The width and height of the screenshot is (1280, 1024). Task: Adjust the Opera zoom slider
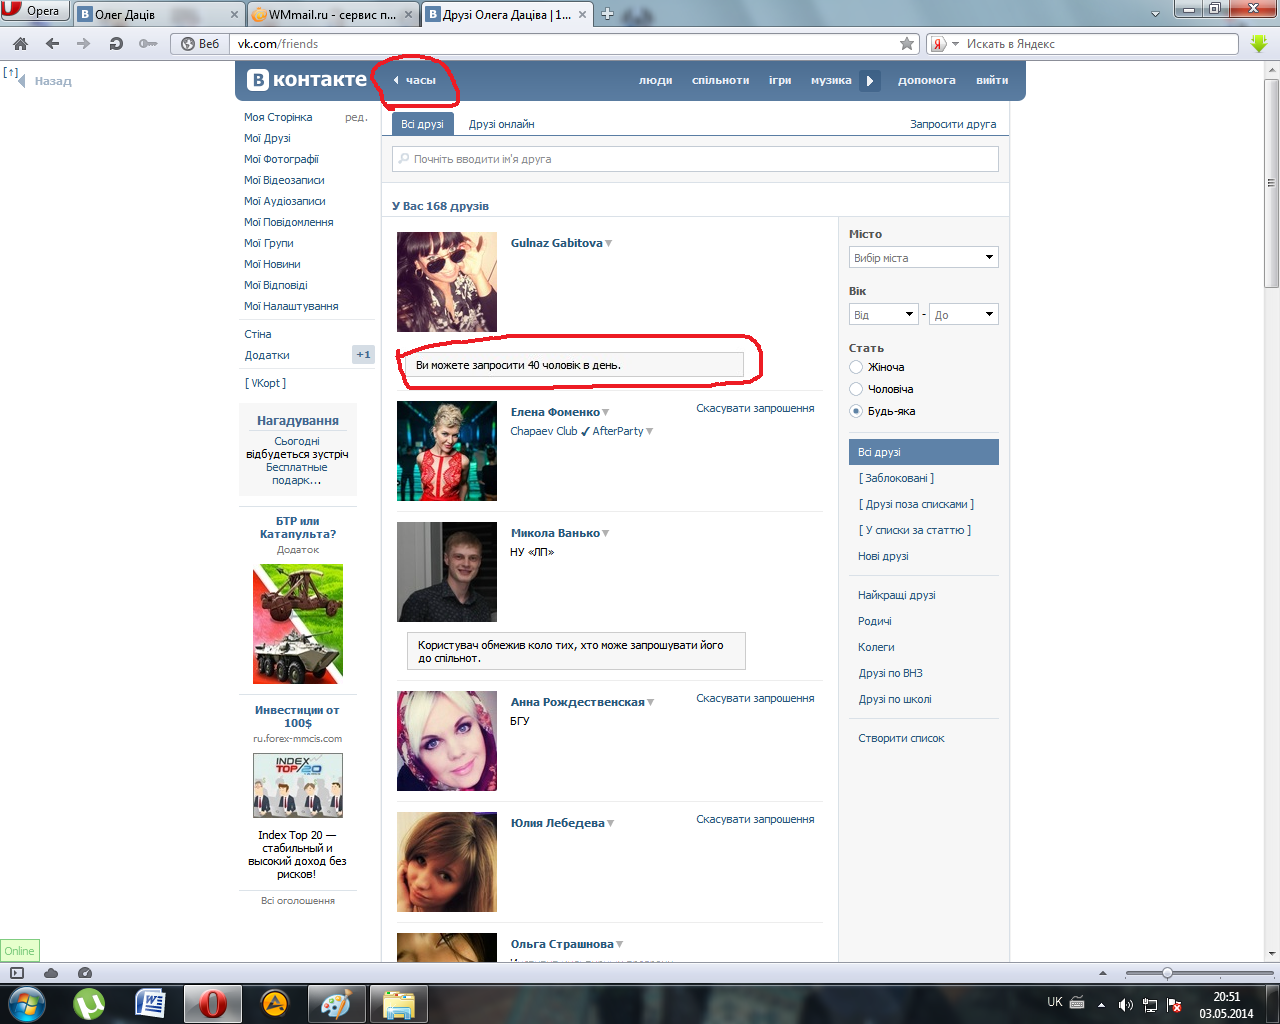(1167, 973)
